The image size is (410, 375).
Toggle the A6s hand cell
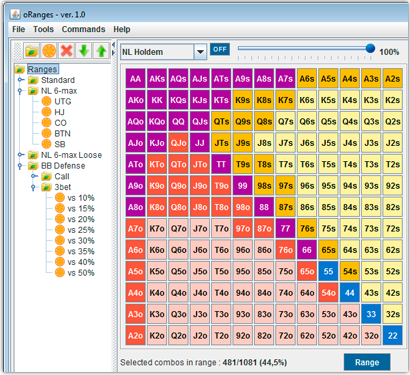[x=307, y=79]
